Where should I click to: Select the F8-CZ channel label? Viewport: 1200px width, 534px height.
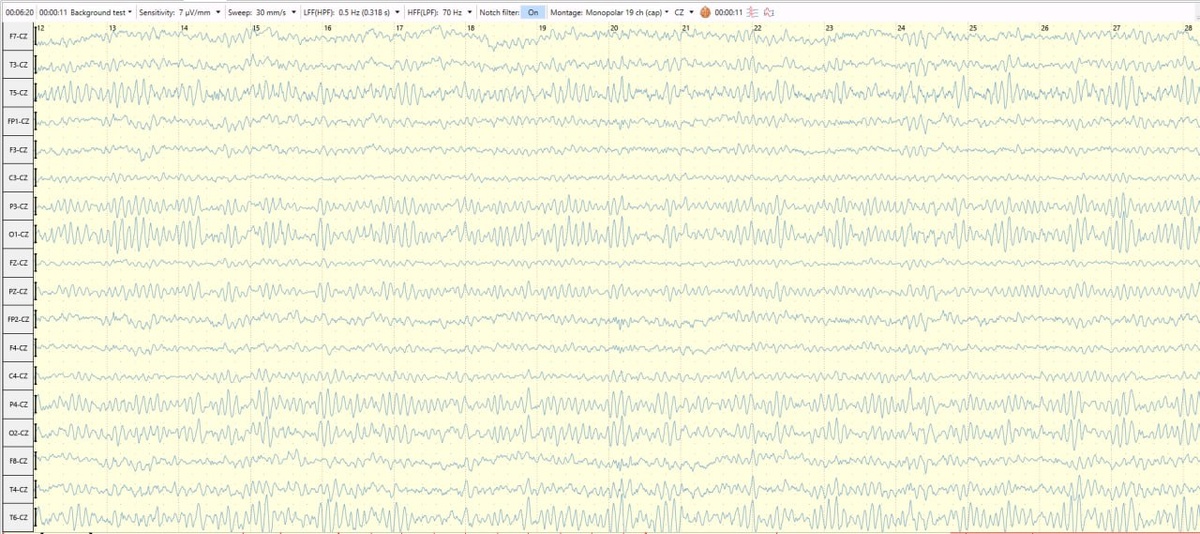(18, 461)
